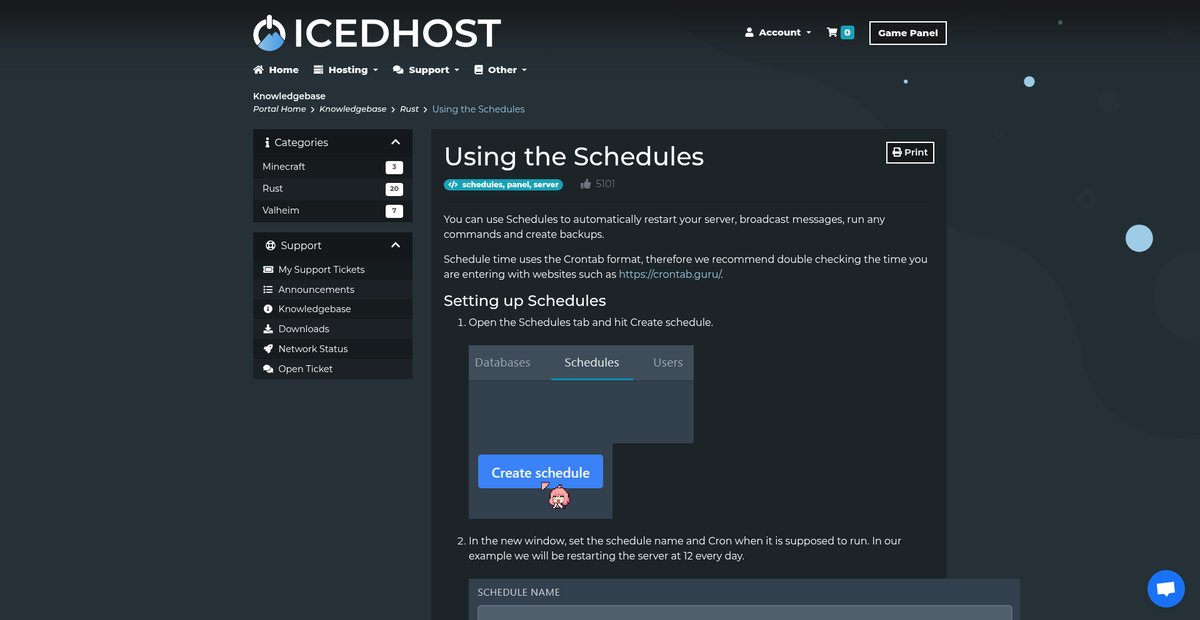Click the Home house icon
This screenshot has width=1200, height=620.
pos(259,70)
